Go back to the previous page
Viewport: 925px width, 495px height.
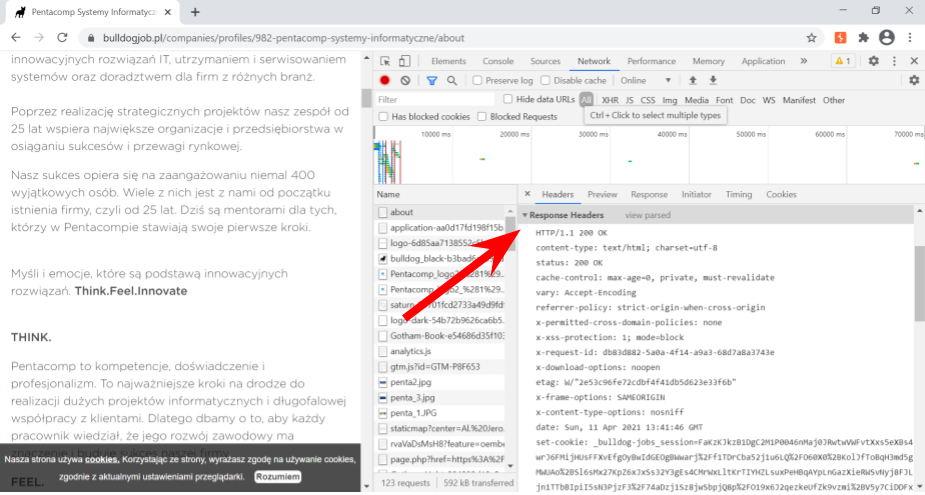pos(16,38)
